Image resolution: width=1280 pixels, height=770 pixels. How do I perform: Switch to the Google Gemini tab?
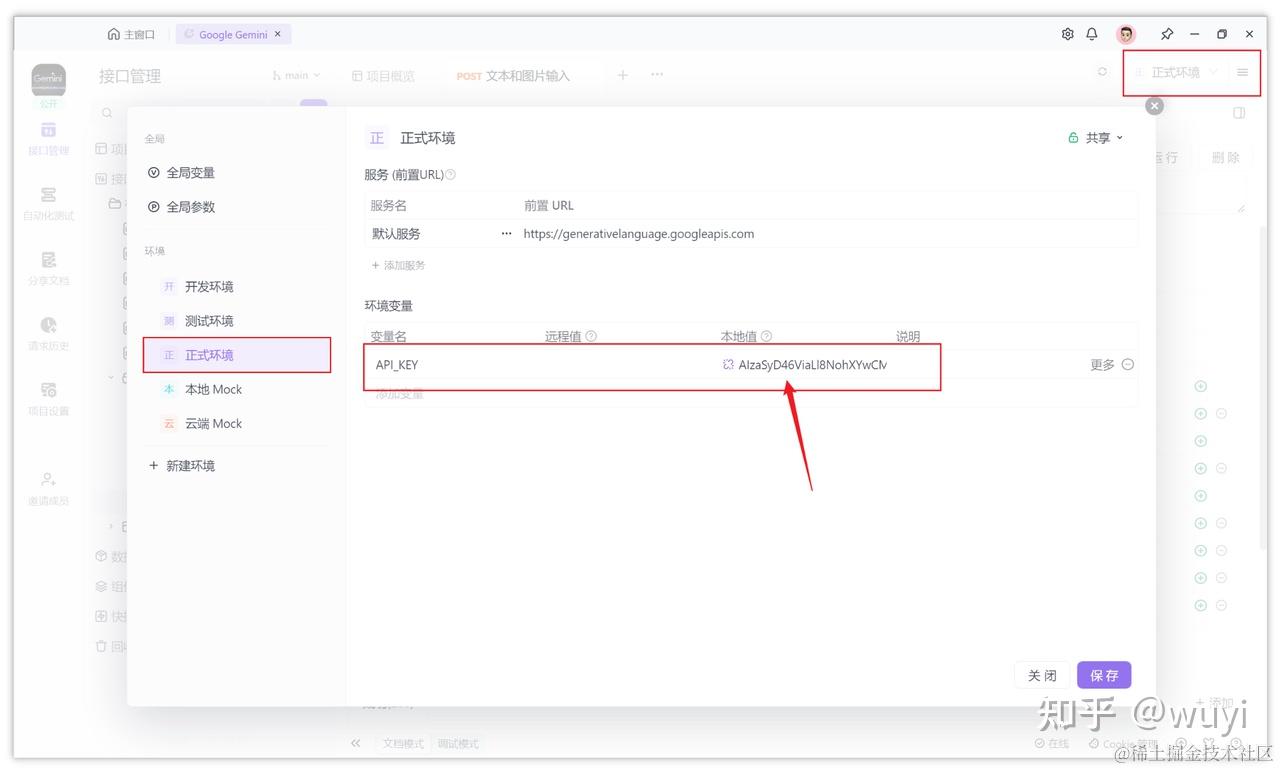[x=232, y=33]
